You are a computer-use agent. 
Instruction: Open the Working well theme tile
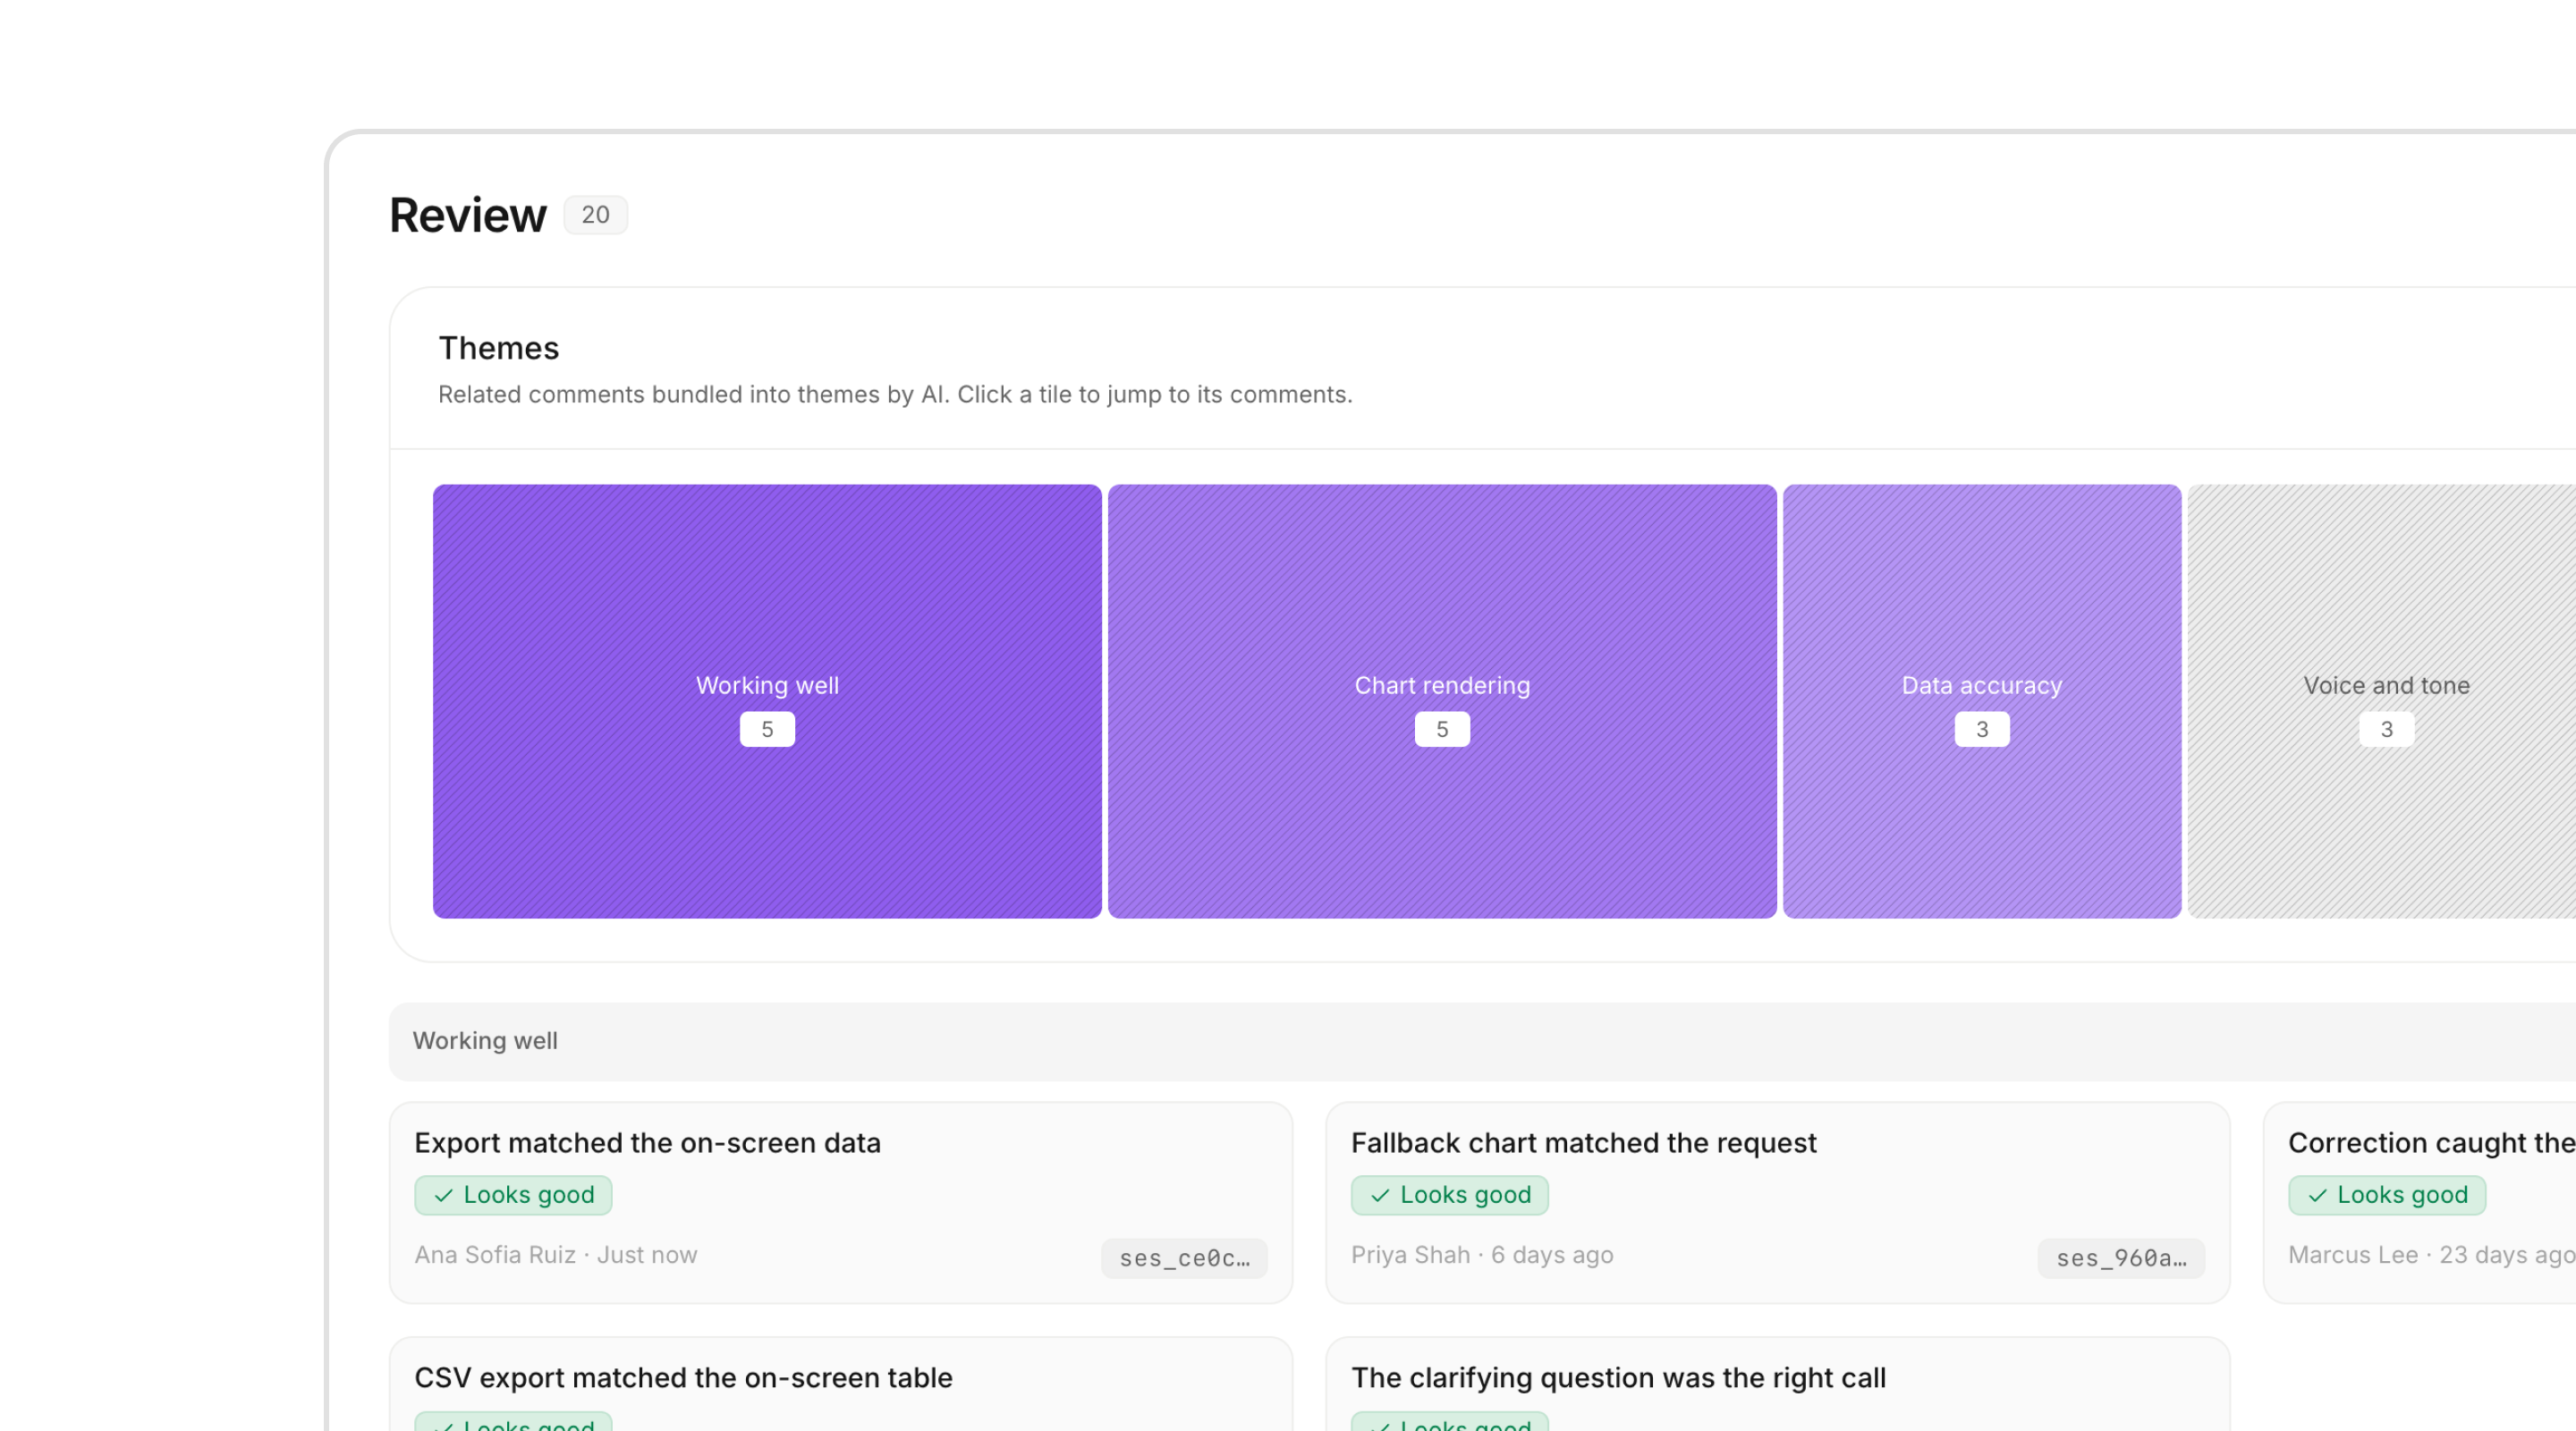767,701
